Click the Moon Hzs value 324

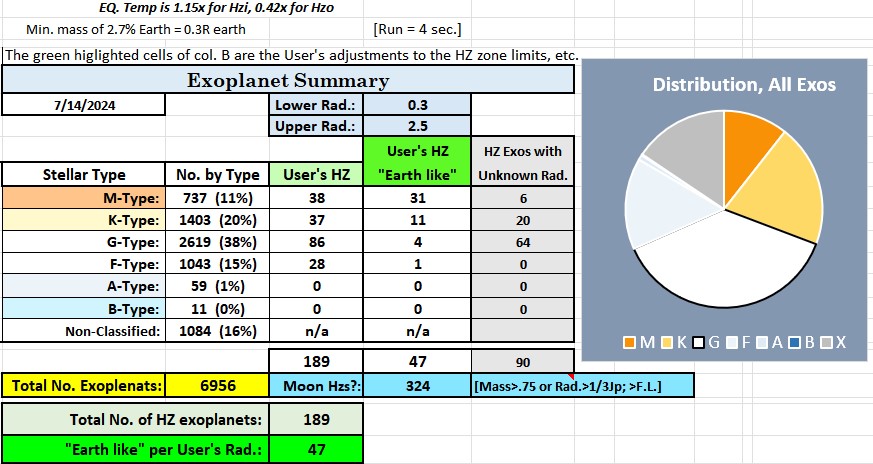417,385
